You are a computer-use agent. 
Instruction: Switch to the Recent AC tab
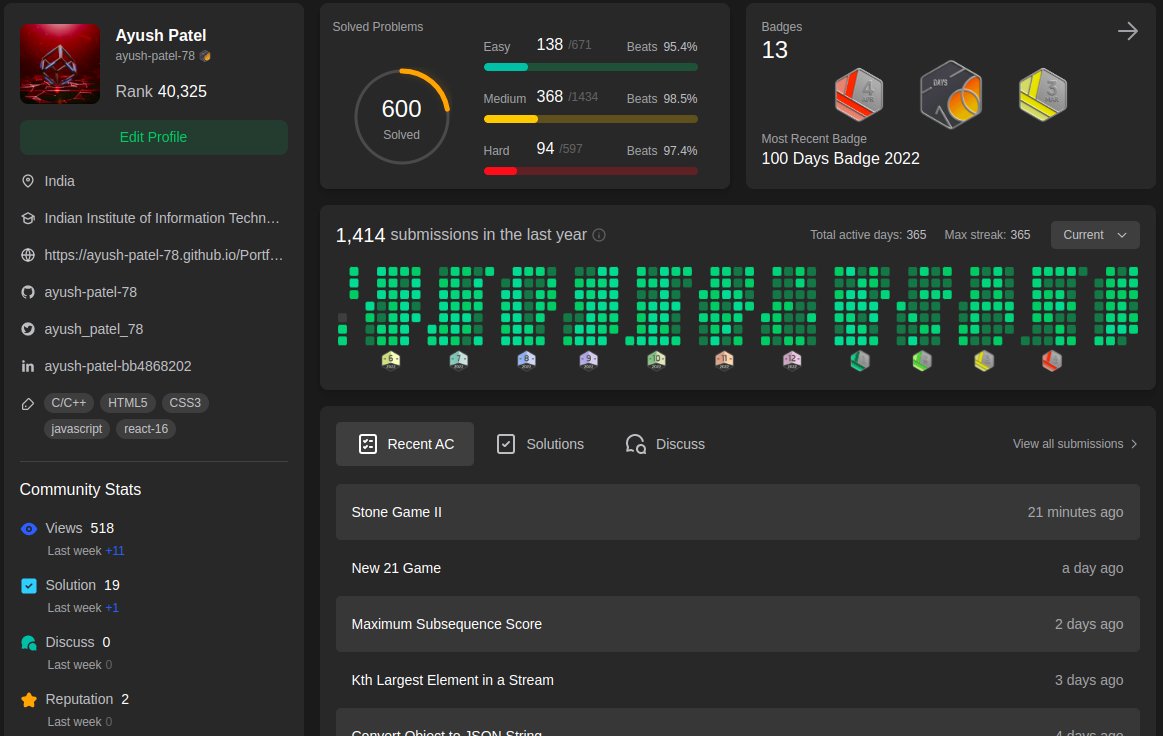click(405, 444)
